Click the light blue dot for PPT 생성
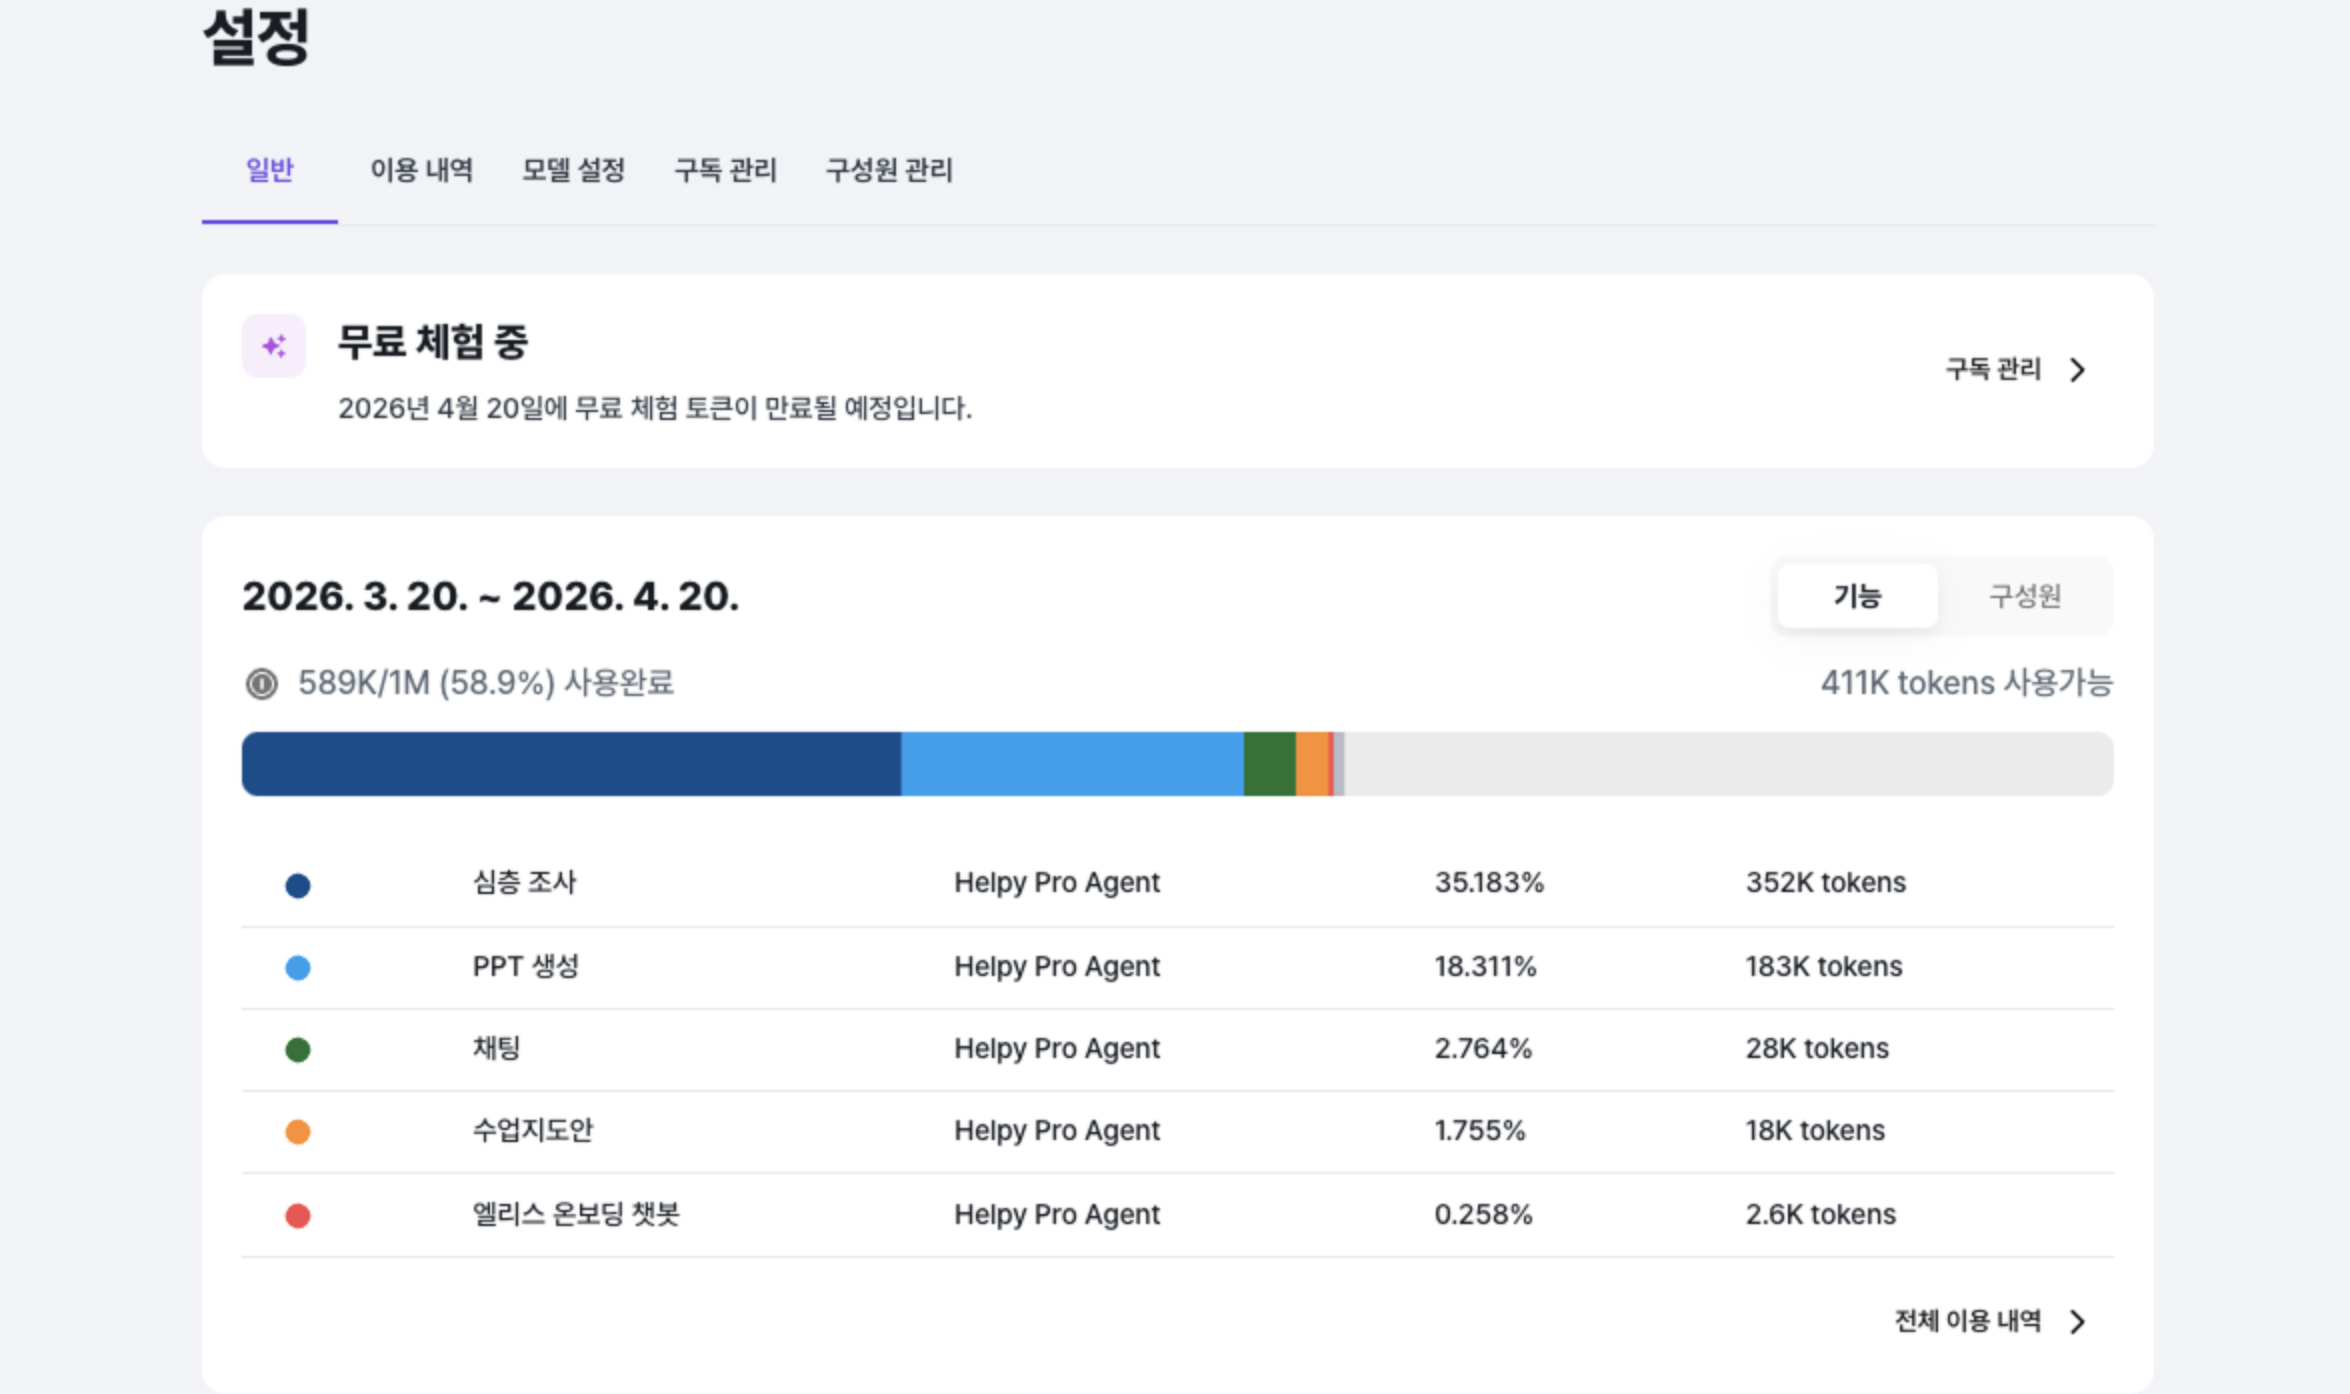 point(297,967)
